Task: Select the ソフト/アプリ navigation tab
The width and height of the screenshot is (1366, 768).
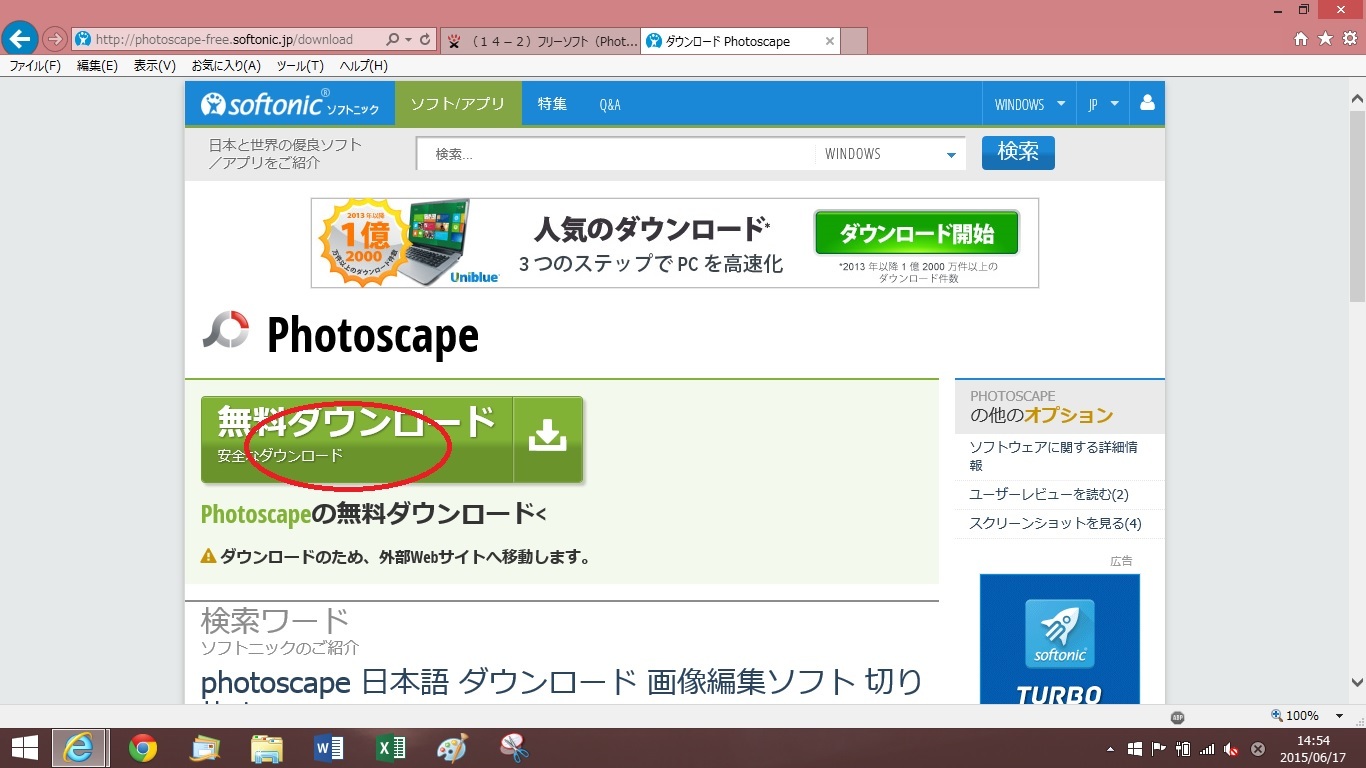Action: click(x=458, y=104)
